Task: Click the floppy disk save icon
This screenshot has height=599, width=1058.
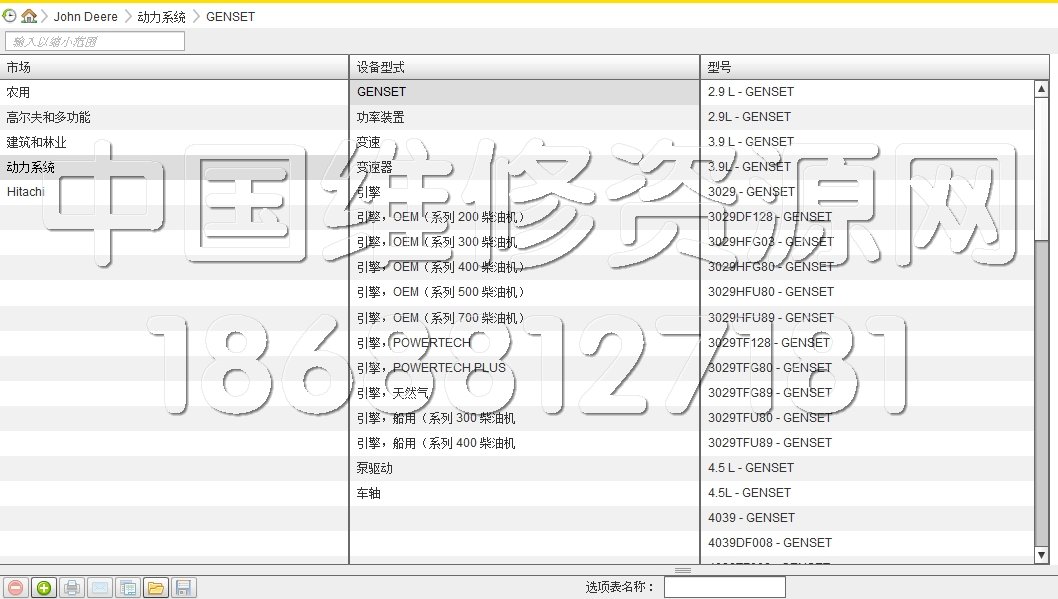Action: 182,588
